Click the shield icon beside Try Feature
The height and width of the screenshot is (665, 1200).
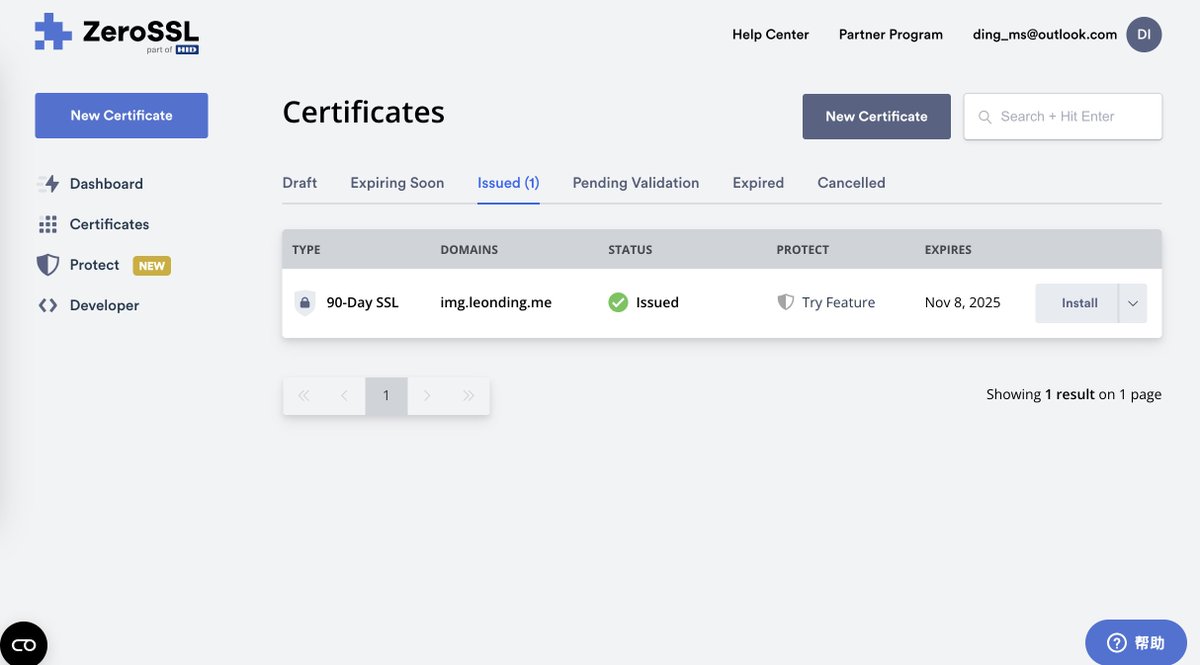(x=786, y=302)
